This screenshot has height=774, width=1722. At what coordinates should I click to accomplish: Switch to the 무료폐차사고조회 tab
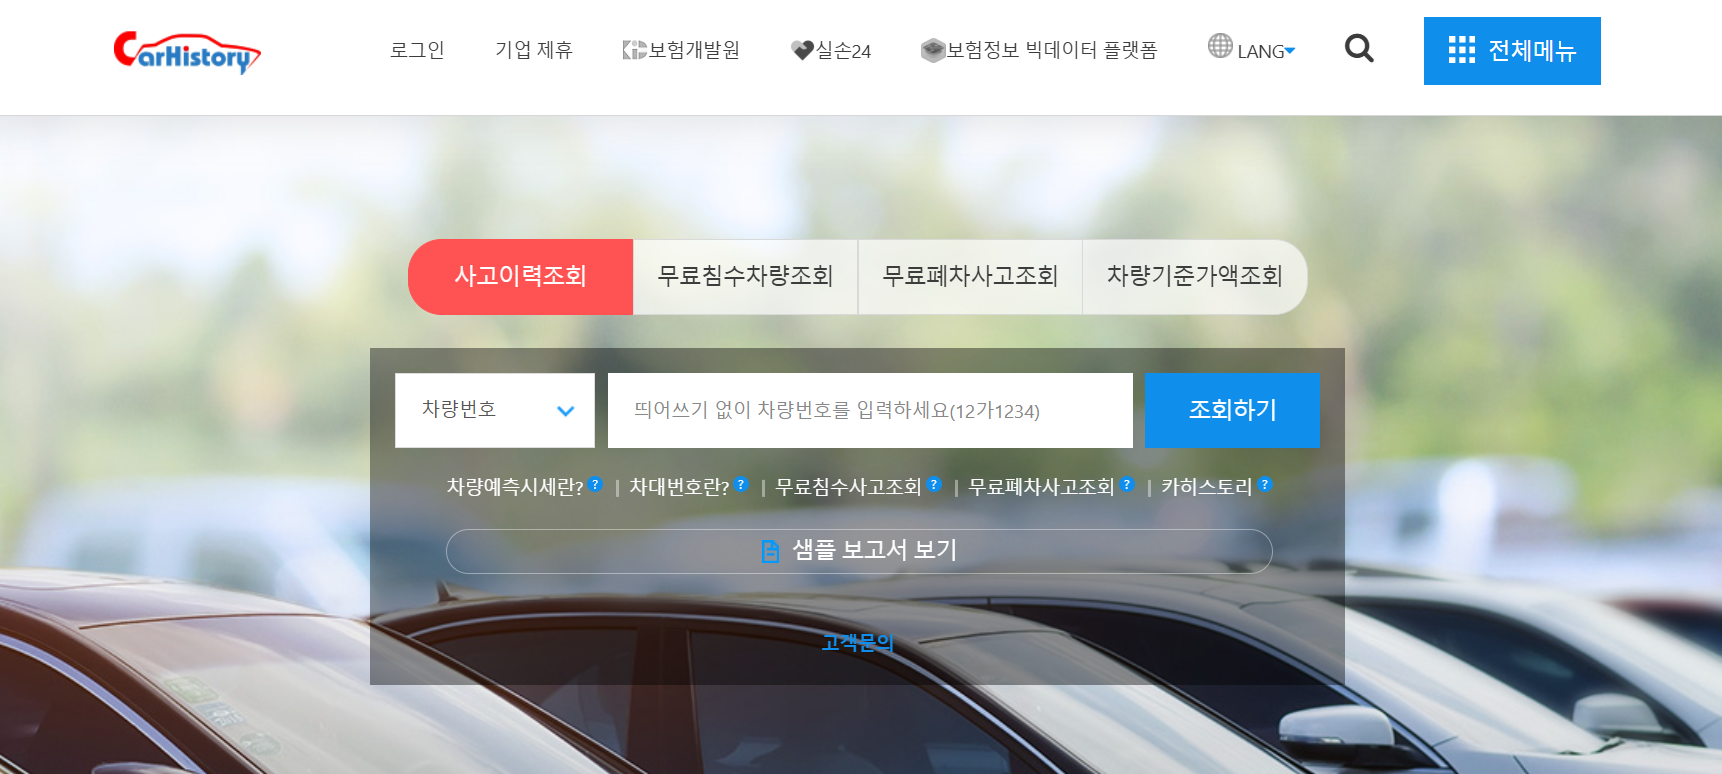pos(970,277)
